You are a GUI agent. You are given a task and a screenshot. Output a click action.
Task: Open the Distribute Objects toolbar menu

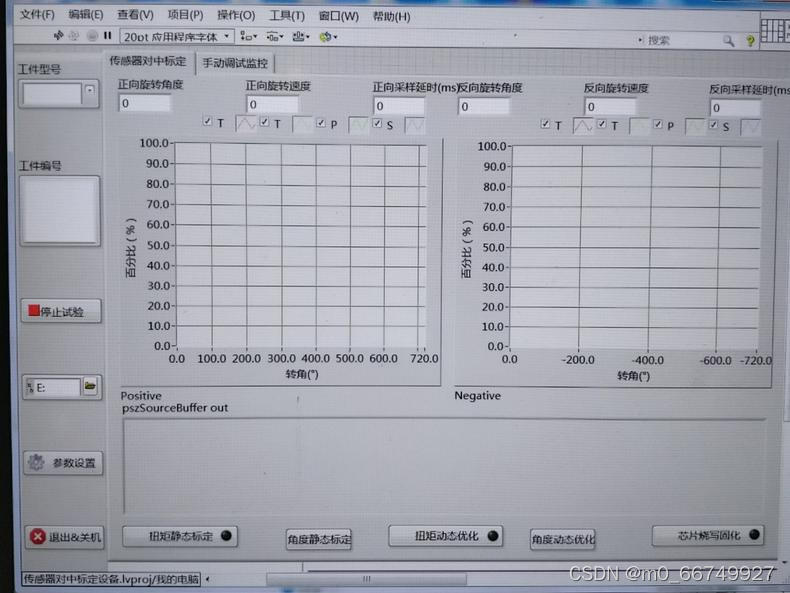(x=275, y=36)
